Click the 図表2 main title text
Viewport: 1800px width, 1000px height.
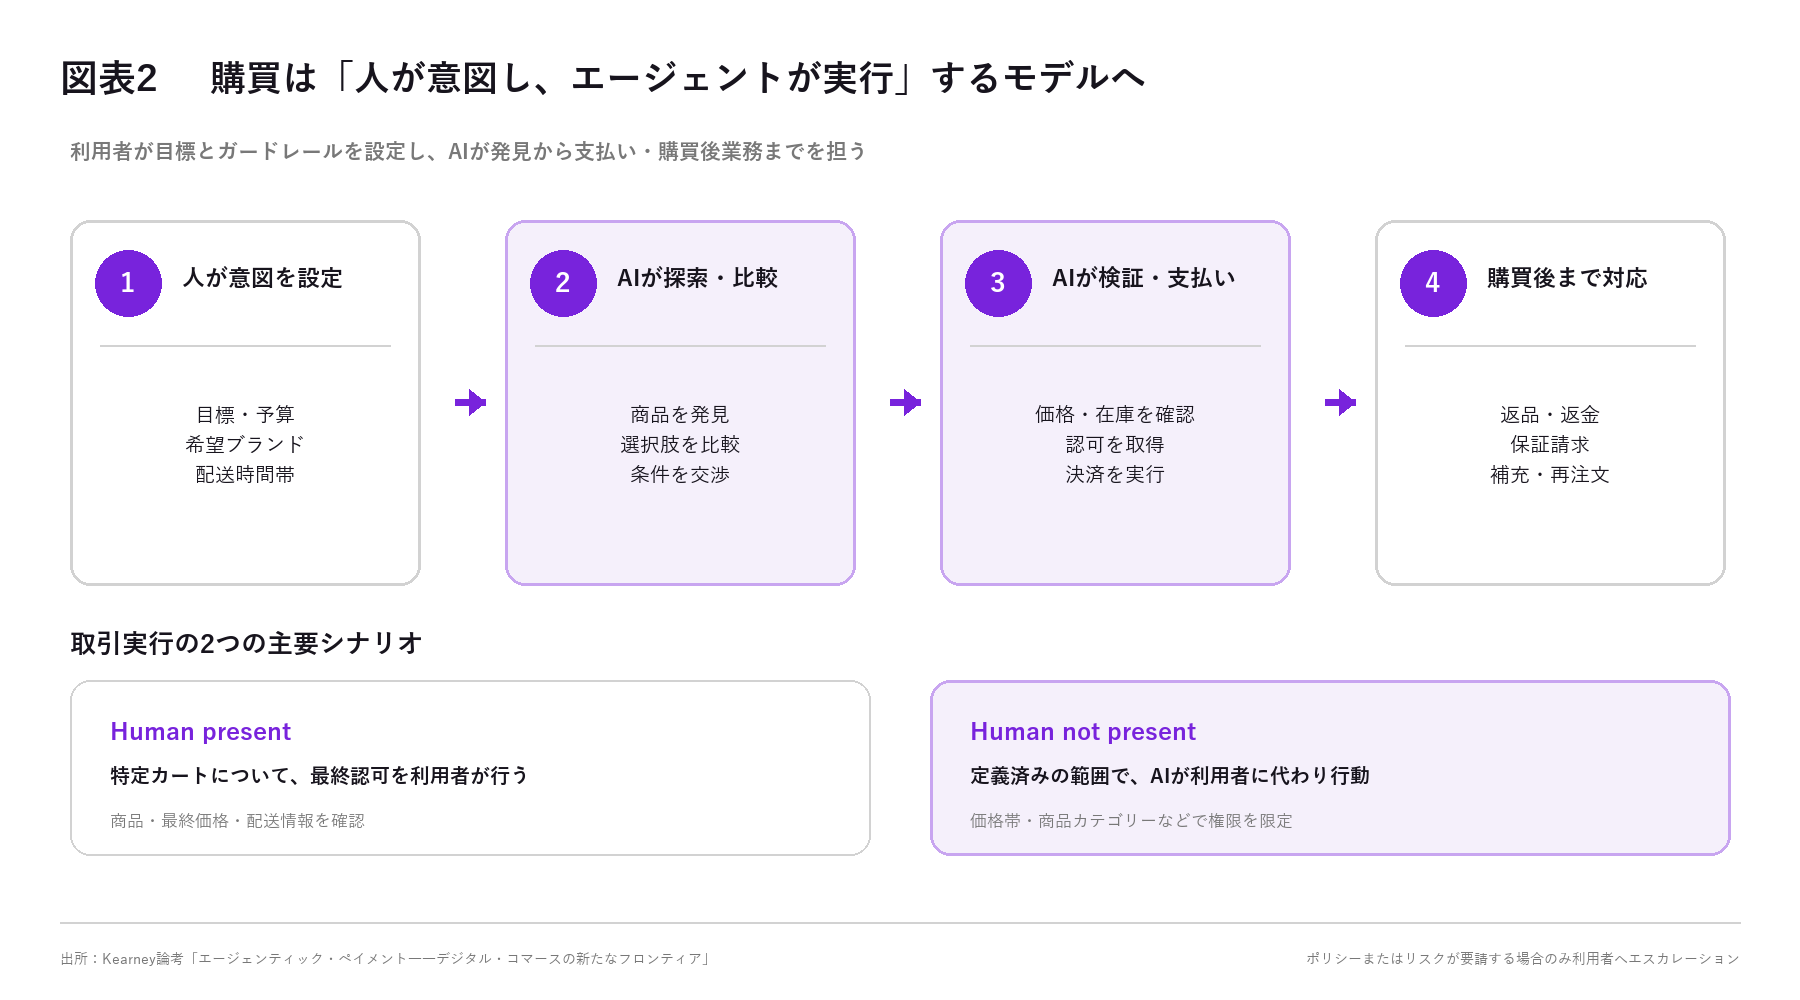coord(602,78)
